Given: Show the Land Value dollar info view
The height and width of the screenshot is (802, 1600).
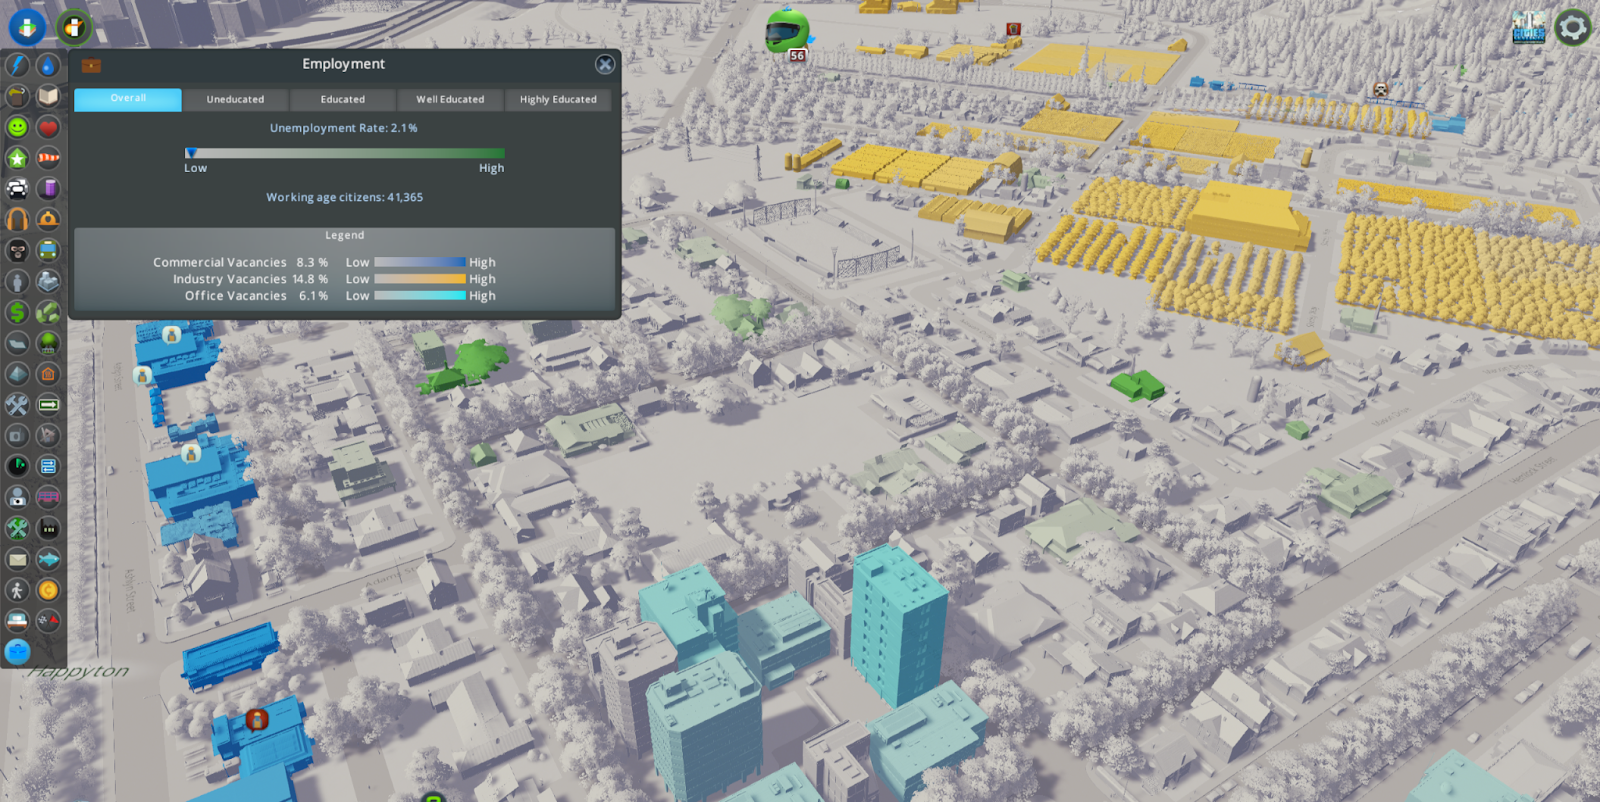Looking at the screenshot, I should 17,312.
